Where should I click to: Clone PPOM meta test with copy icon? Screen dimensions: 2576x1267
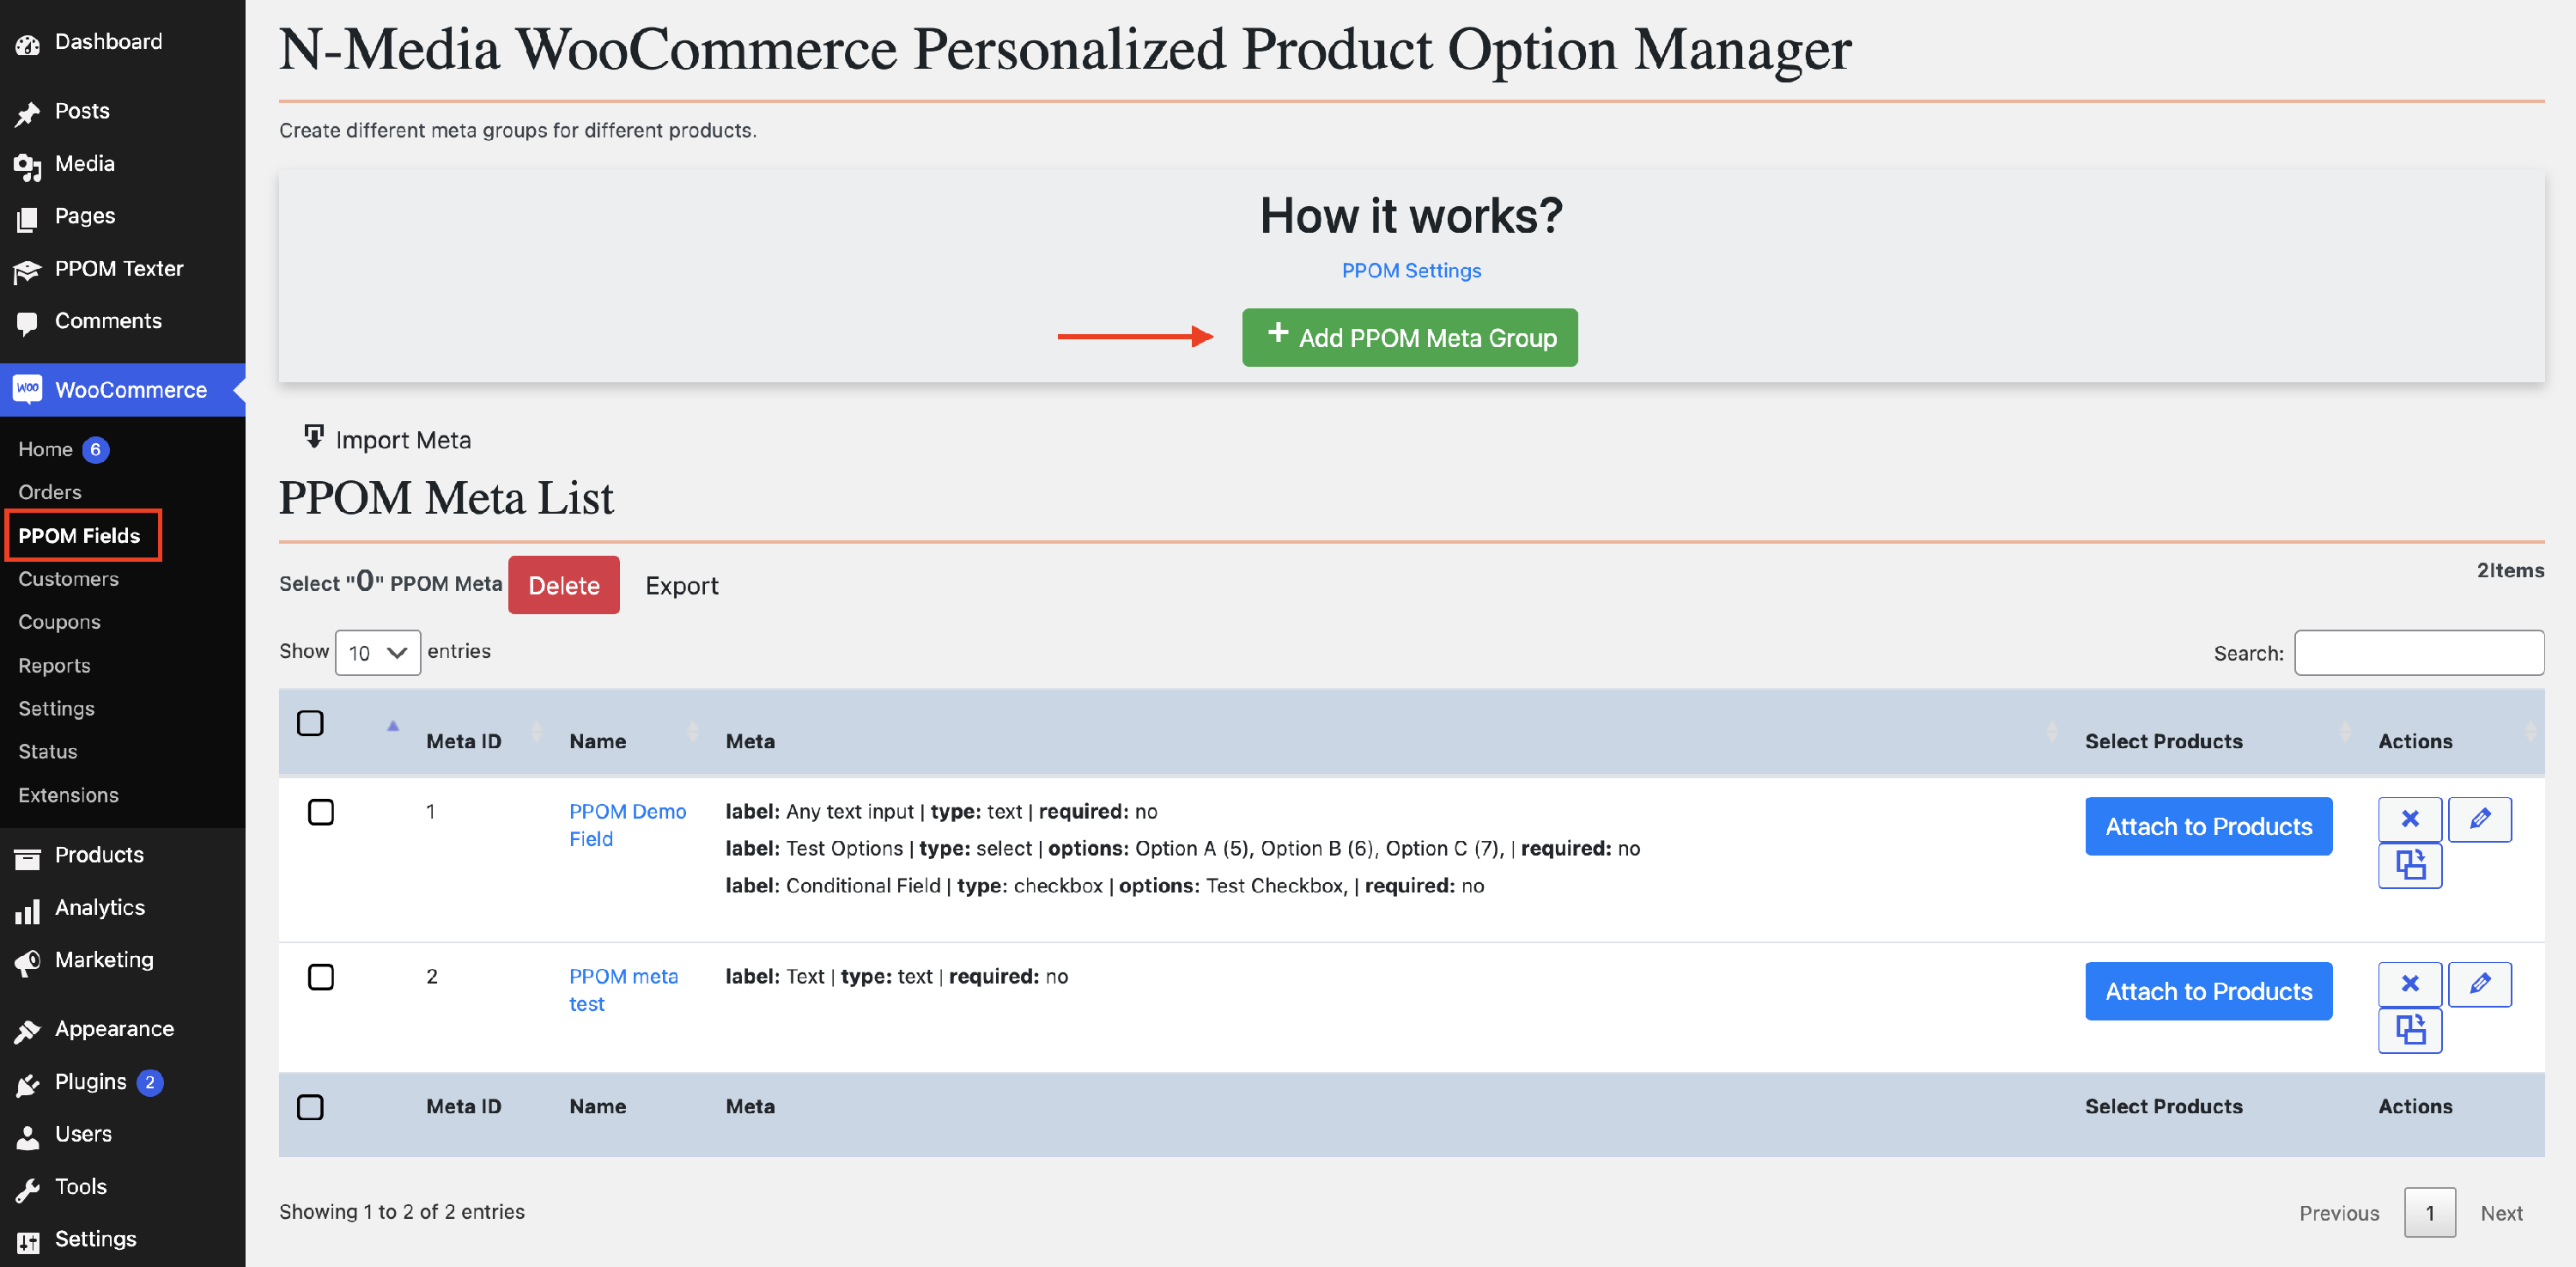pyautogui.click(x=2410, y=1030)
